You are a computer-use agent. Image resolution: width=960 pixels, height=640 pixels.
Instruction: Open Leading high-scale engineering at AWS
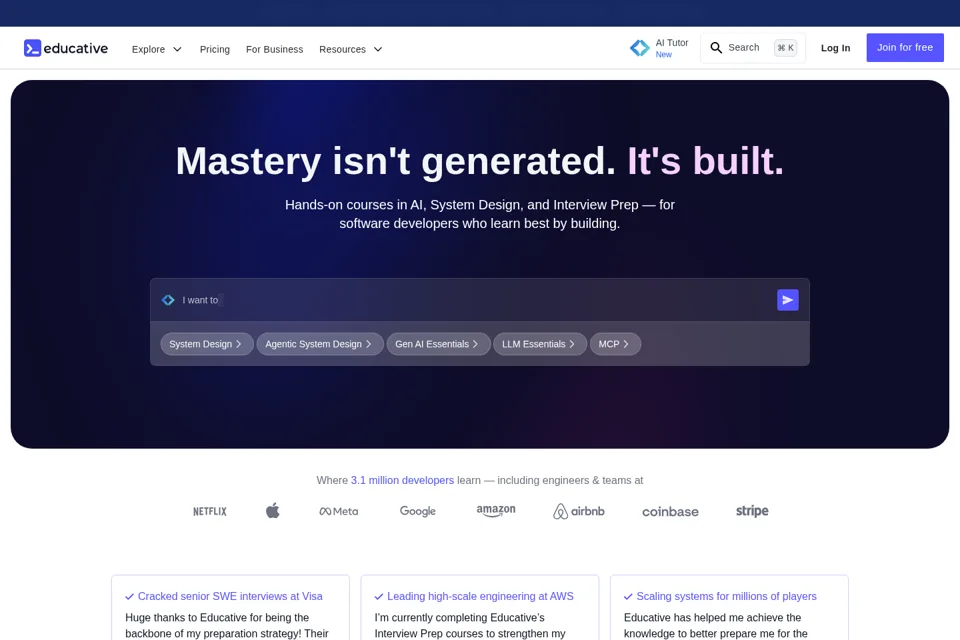point(480,597)
